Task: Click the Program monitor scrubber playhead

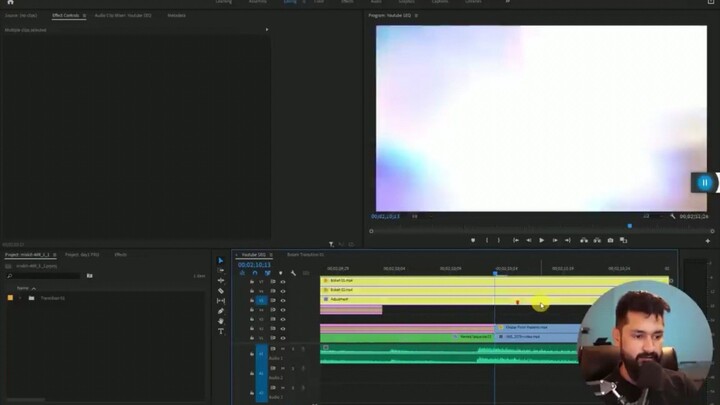Action: 630,226
